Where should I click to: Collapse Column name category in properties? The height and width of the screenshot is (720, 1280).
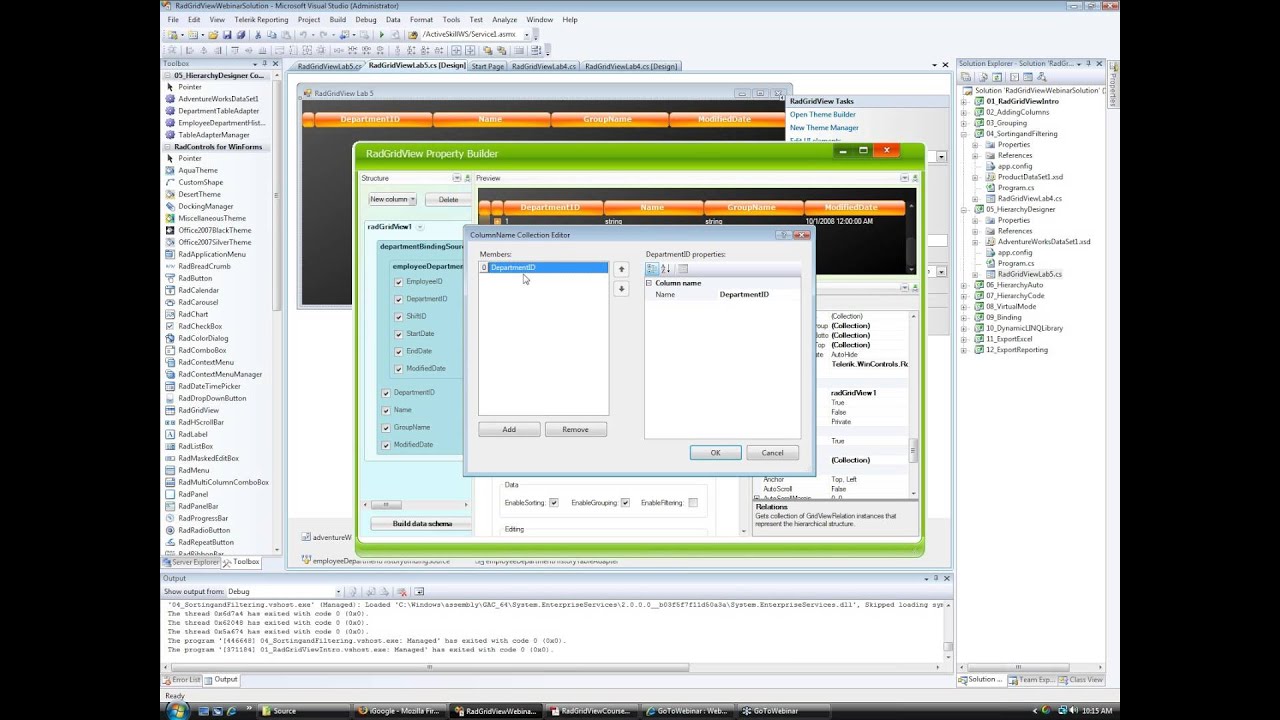pyautogui.click(x=649, y=283)
